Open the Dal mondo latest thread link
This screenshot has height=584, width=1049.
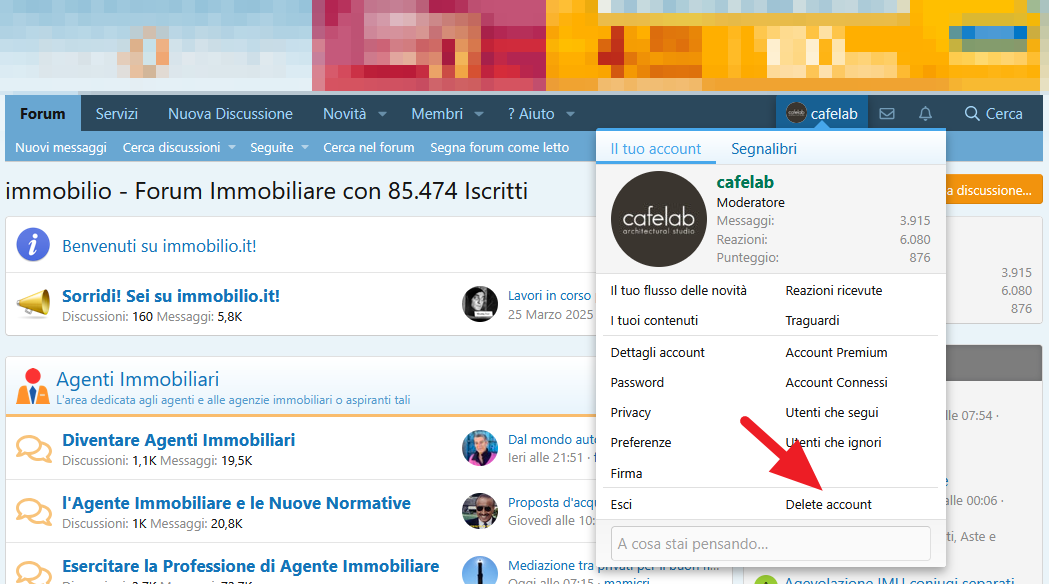pyautogui.click(x=552, y=440)
